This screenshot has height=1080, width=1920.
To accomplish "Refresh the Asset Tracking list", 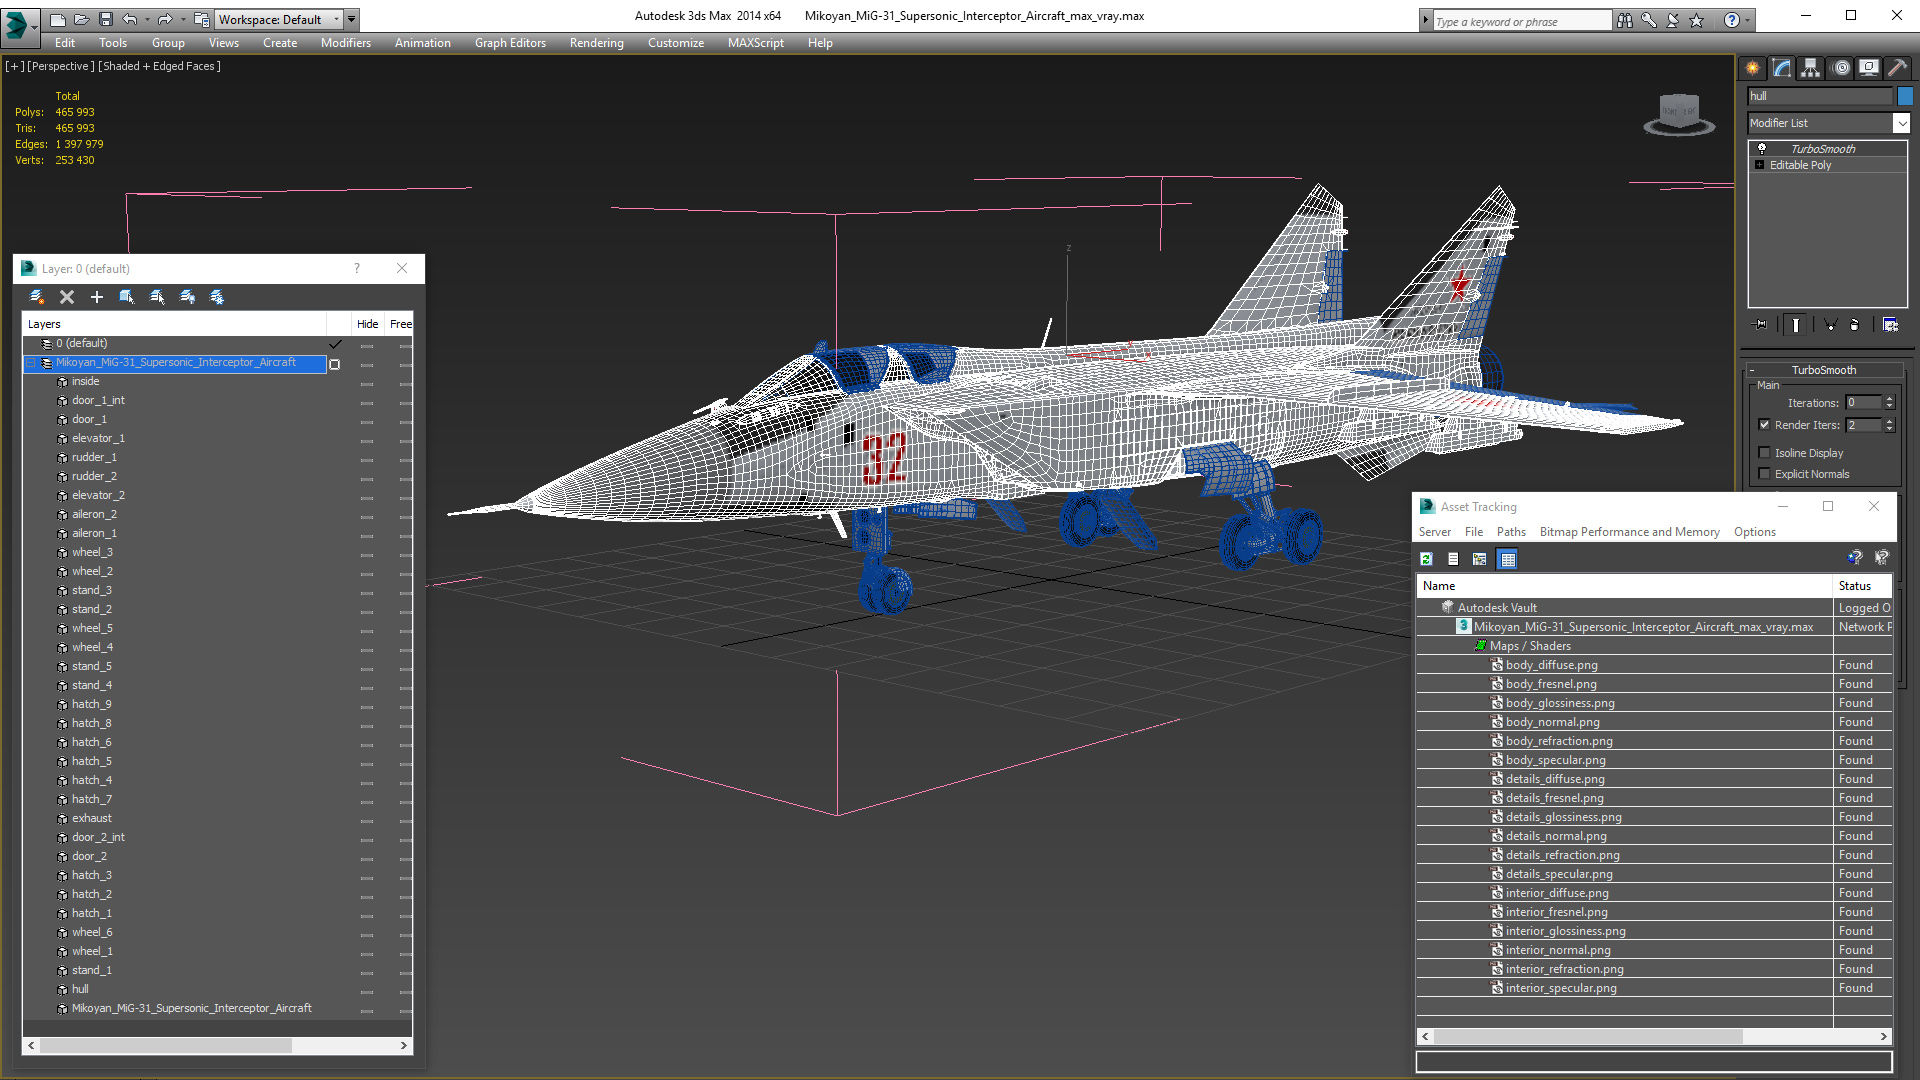I will (x=1427, y=559).
